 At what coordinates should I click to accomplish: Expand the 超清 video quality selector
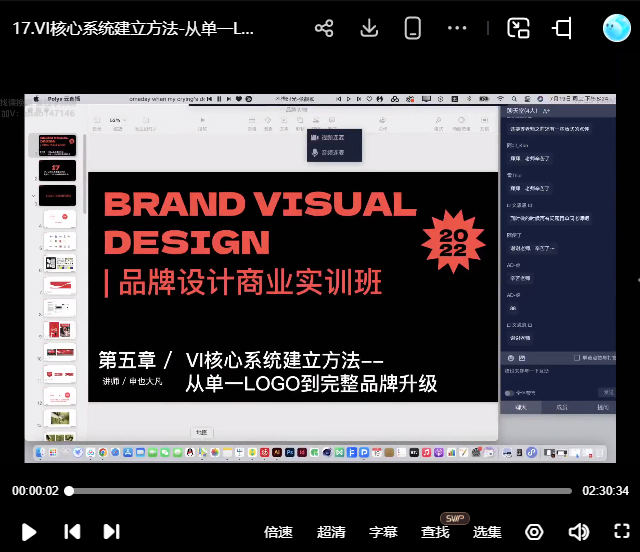[331, 532]
